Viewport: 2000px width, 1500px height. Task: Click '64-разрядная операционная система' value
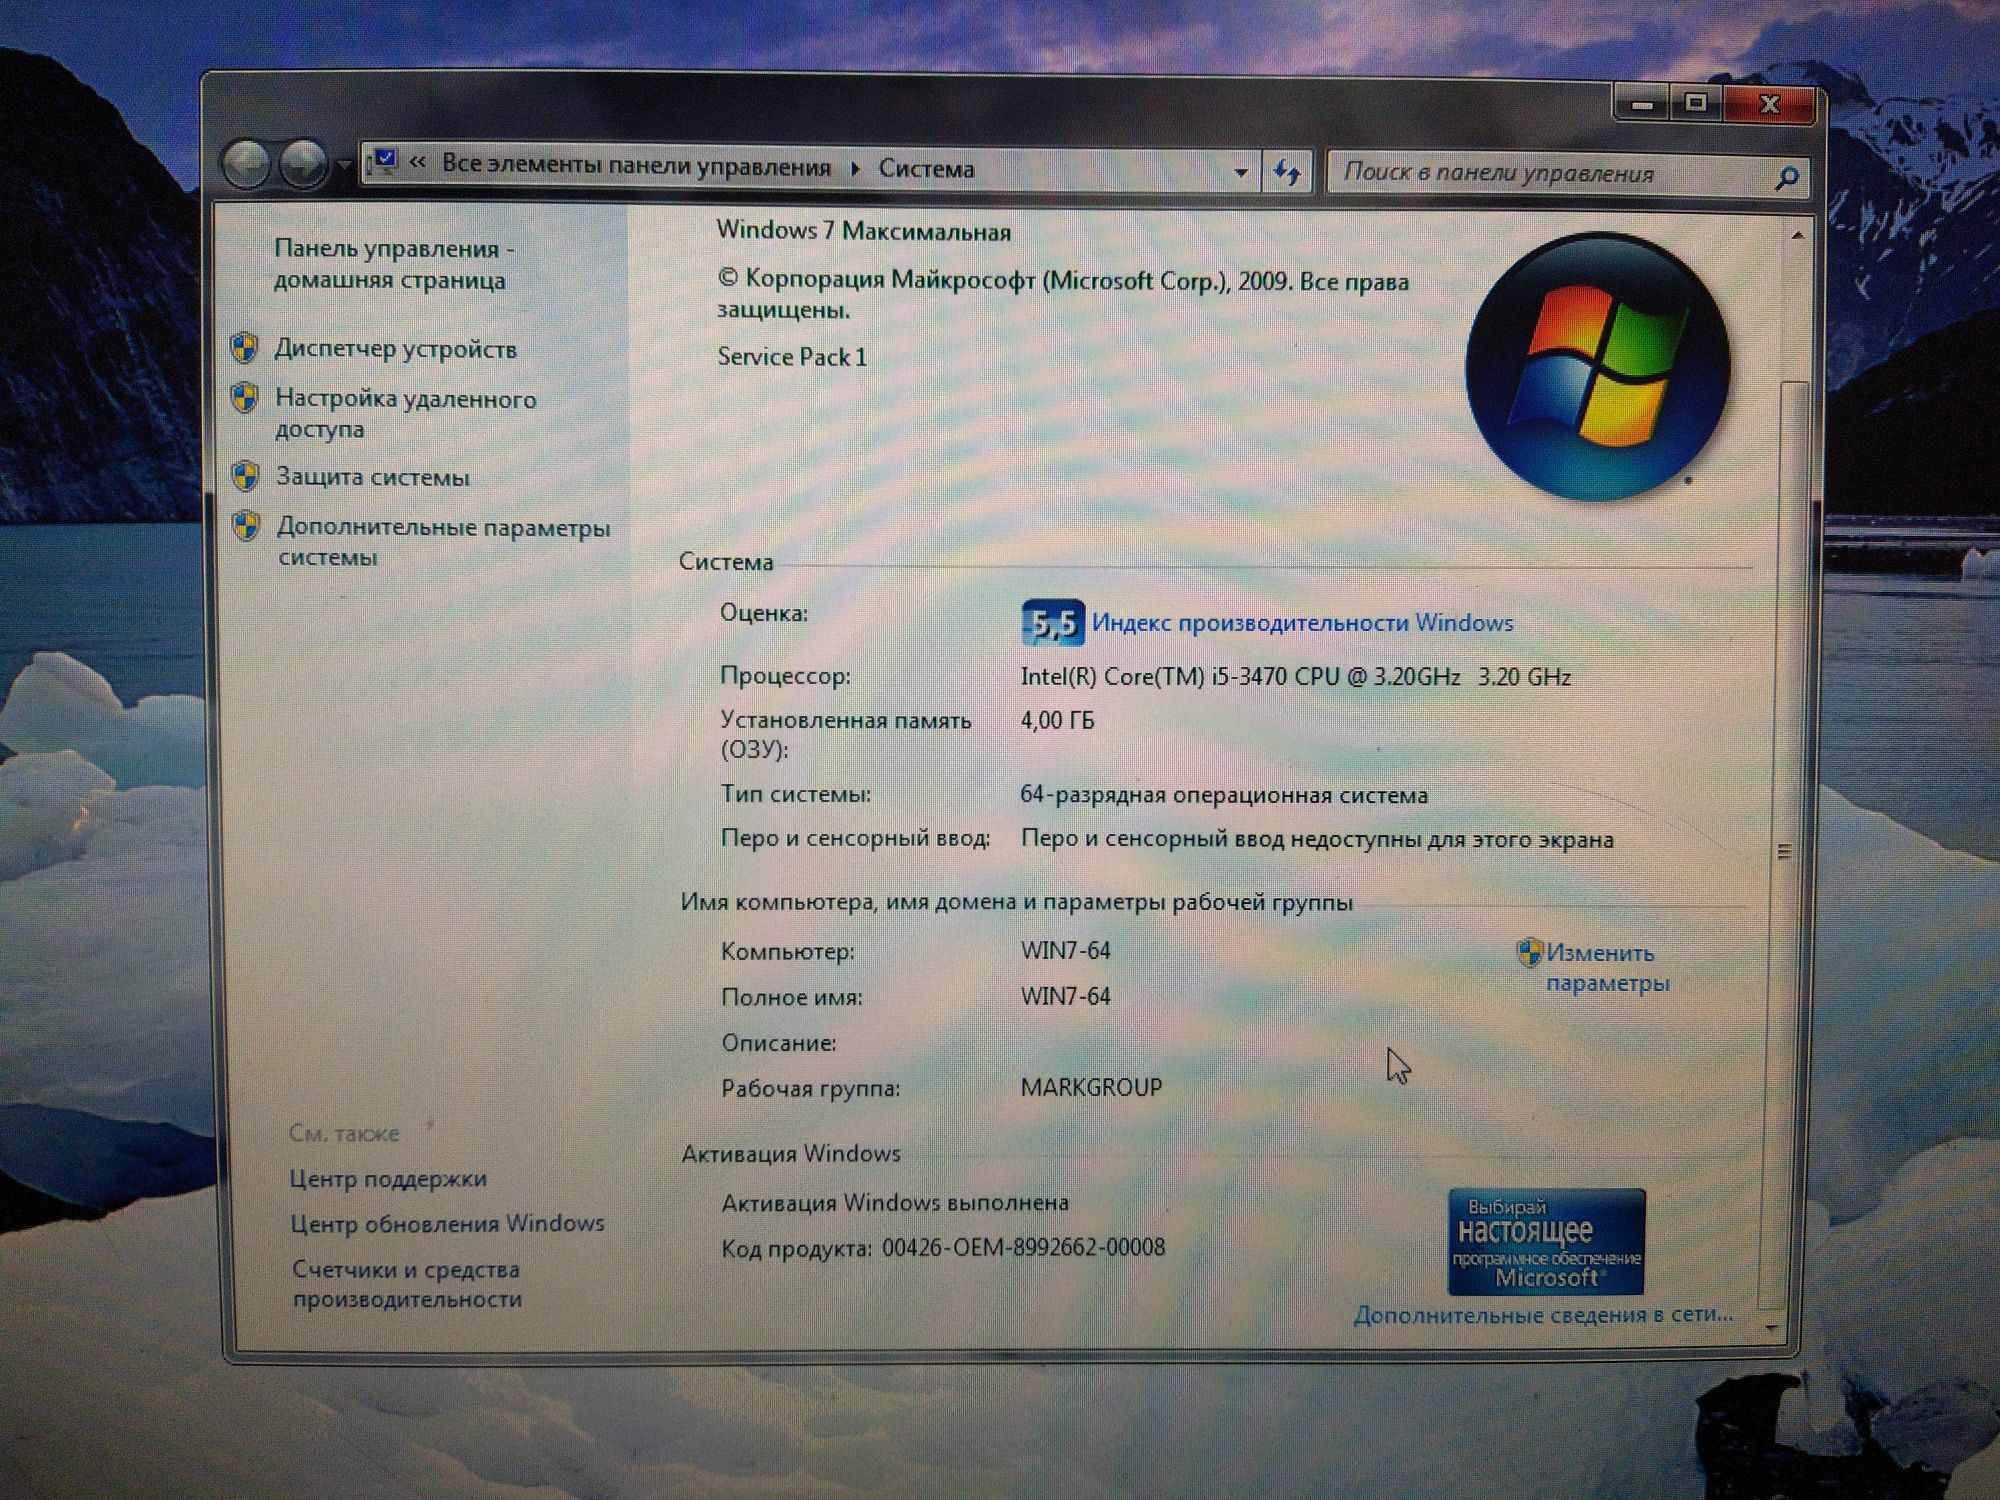pyautogui.click(x=1224, y=795)
